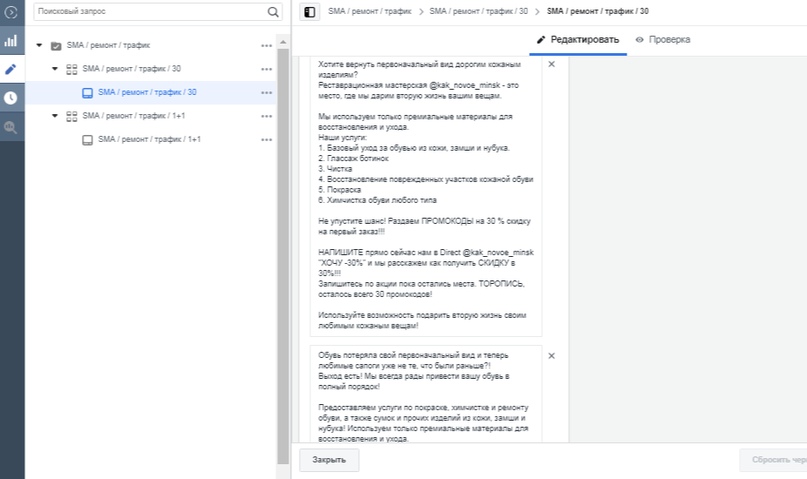Click text line 'Наши услуги:'
This screenshot has width=807, height=479.
(342, 138)
